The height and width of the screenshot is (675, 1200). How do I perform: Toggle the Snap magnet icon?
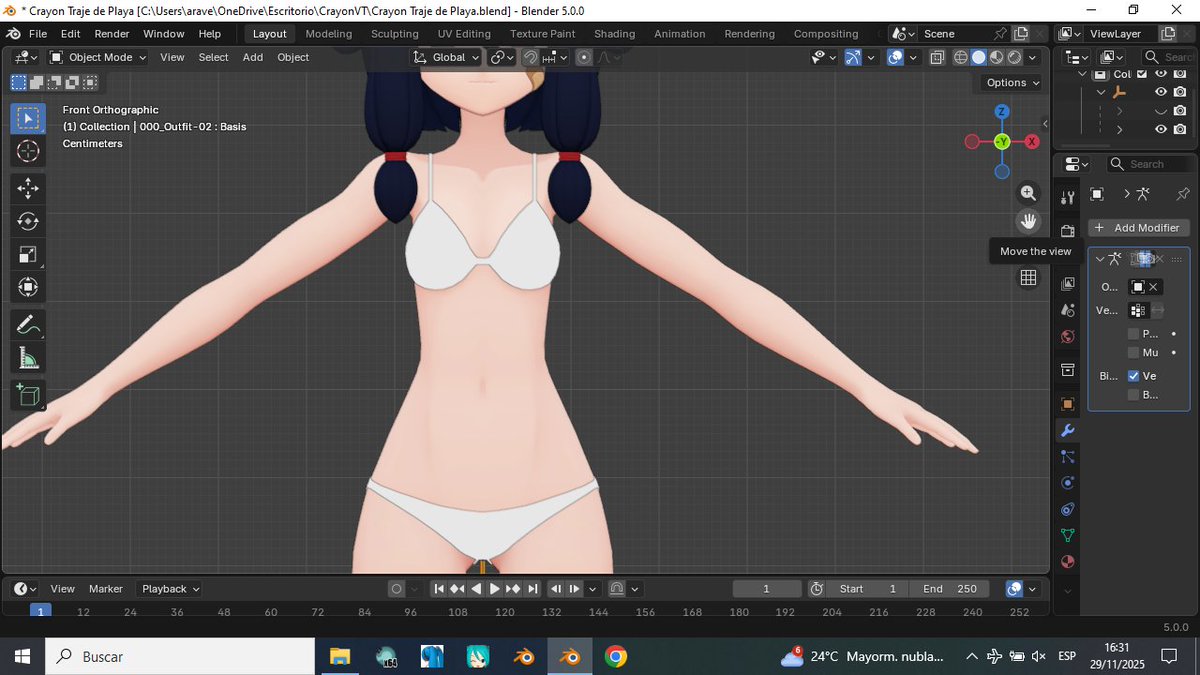(531, 58)
